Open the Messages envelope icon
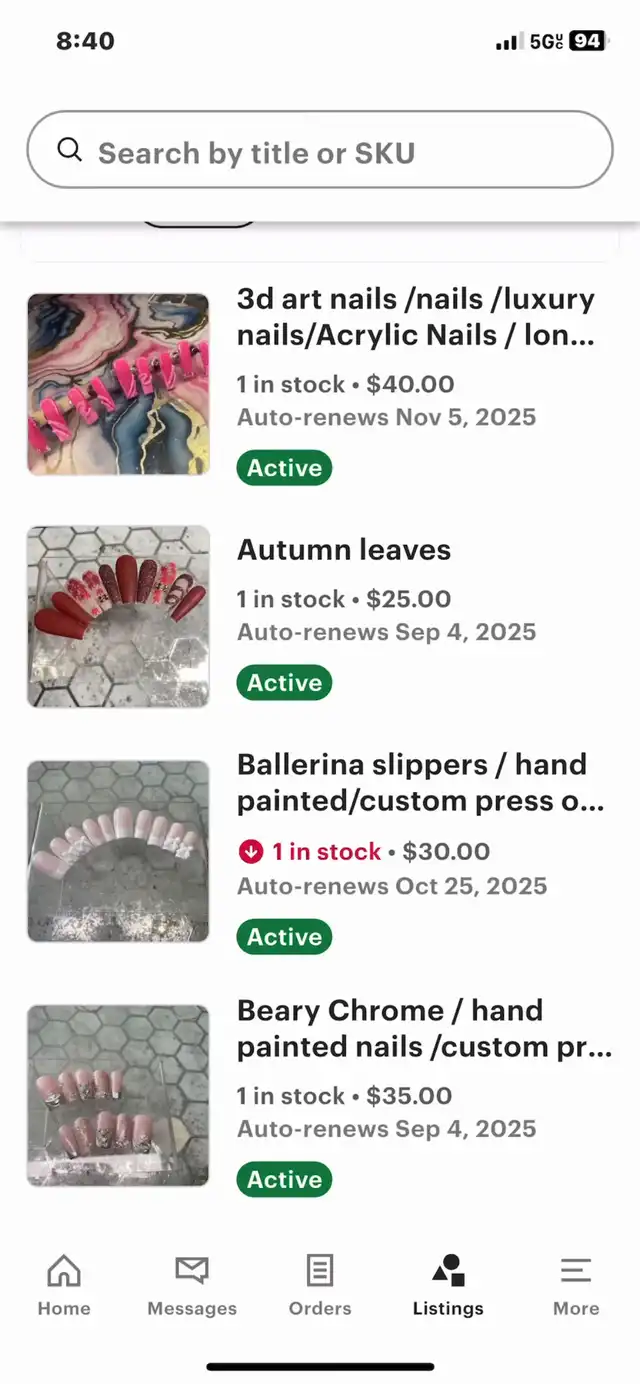640x1384 pixels. pyautogui.click(x=191, y=1272)
